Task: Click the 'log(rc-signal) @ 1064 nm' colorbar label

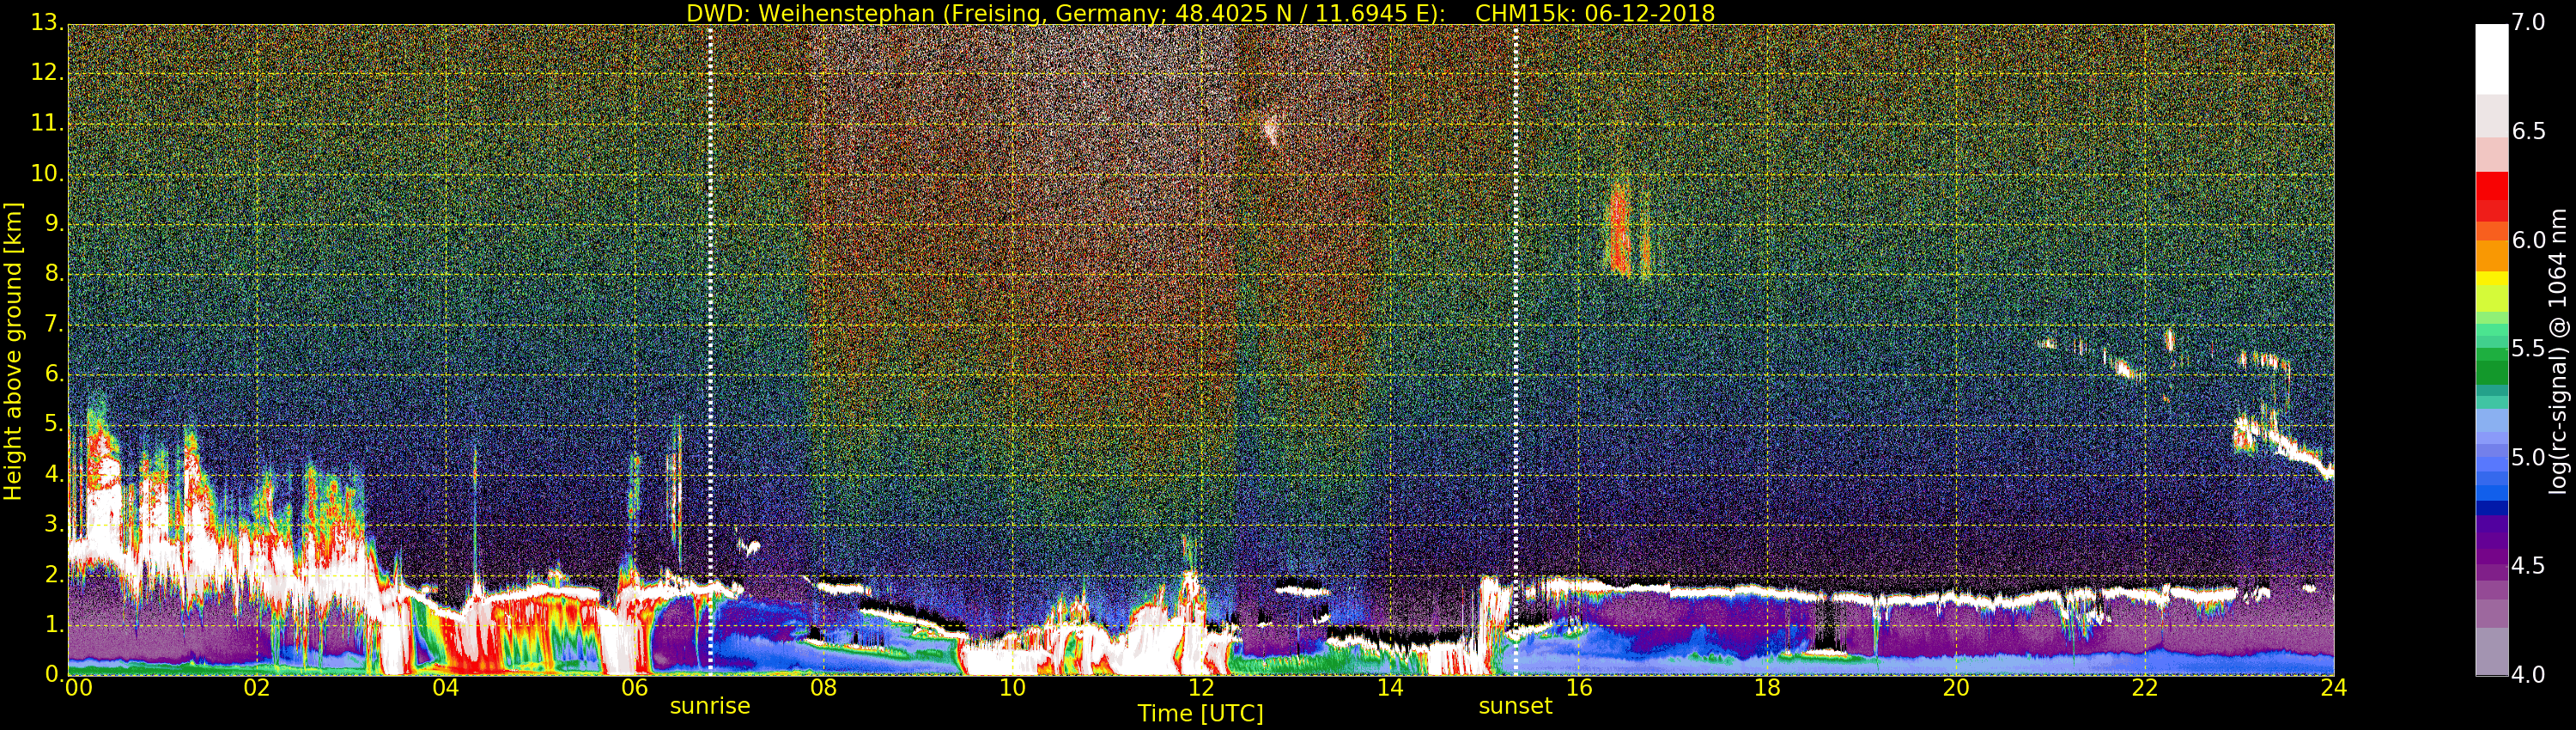Action: (x=2557, y=351)
